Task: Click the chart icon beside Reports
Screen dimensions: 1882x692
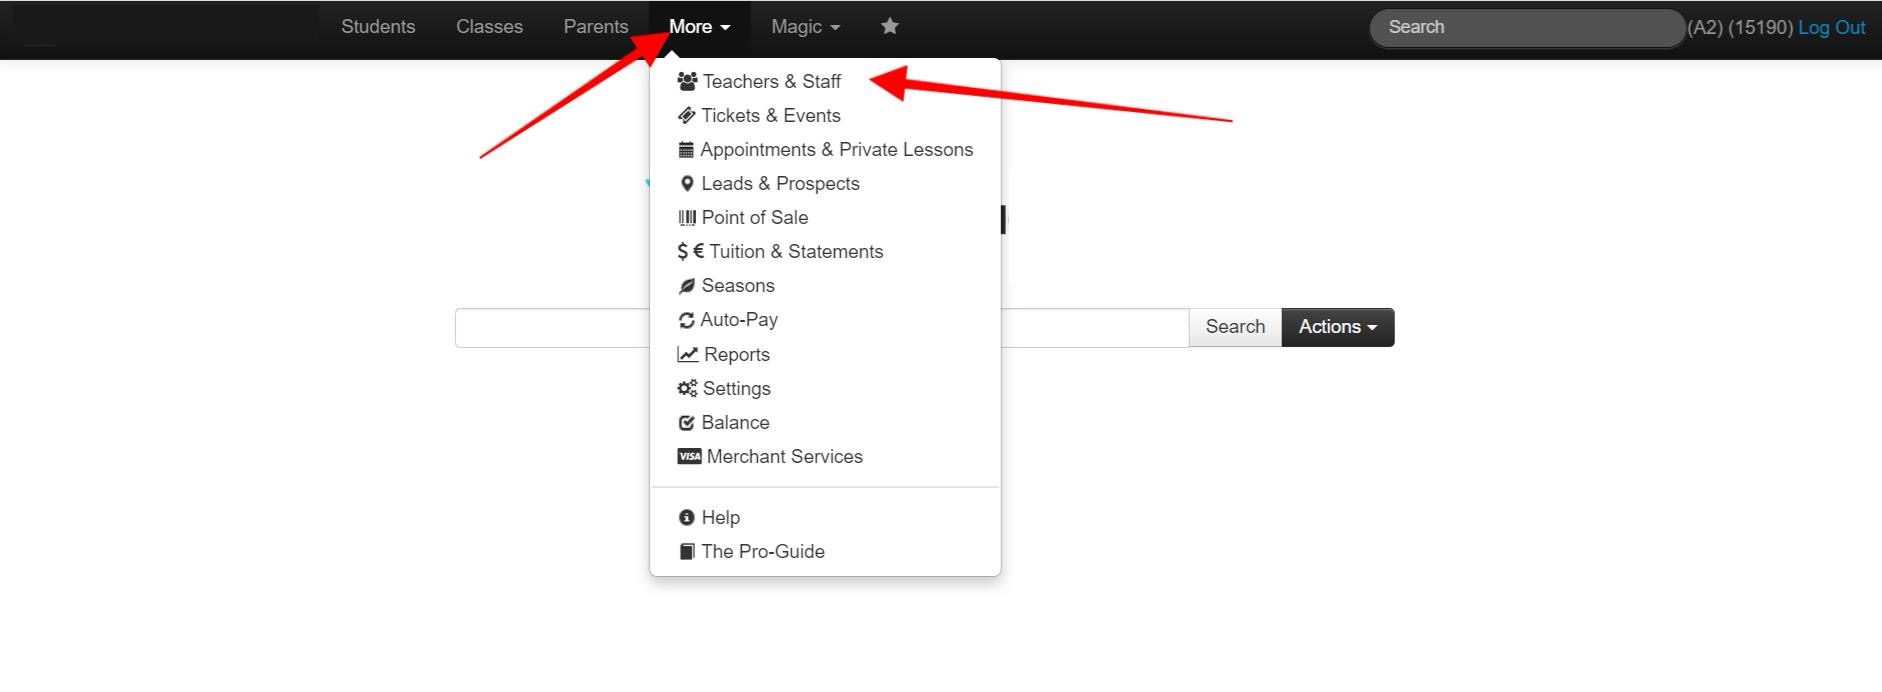Action: (687, 354)
